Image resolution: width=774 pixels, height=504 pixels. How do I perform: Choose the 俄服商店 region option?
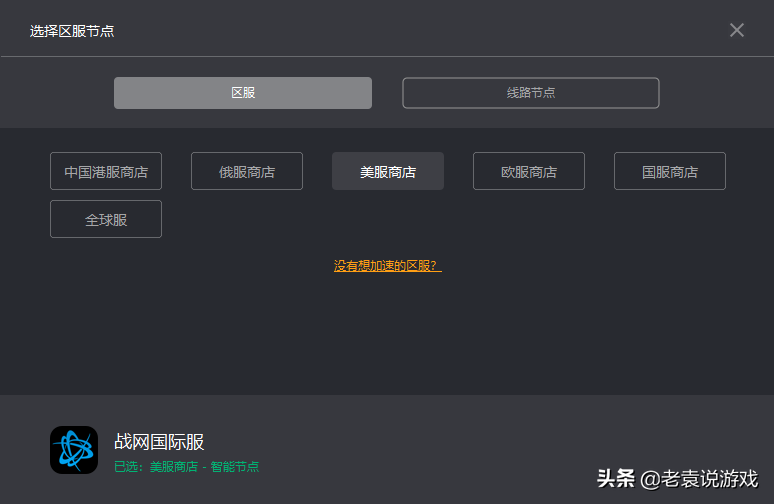(x=247, y=171)
